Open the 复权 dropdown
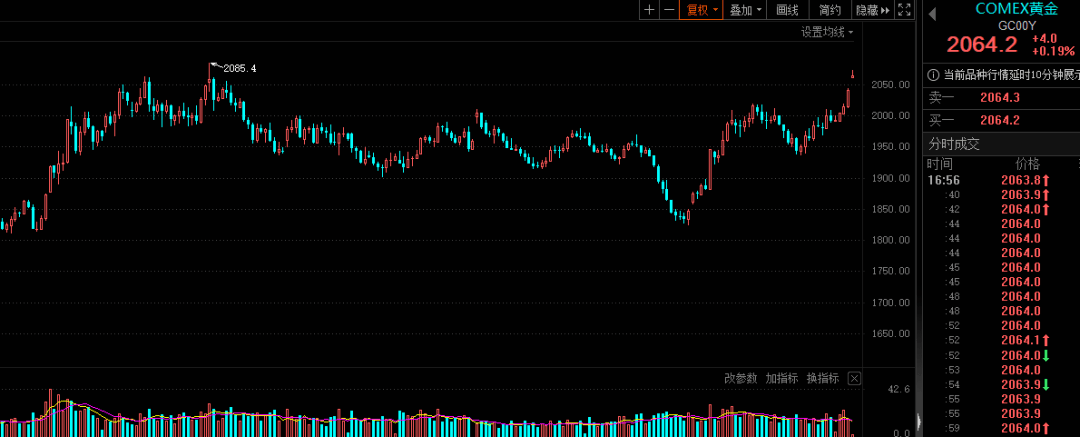The image size is (1080, 437). pyautogui.click(x=701, y=10)
